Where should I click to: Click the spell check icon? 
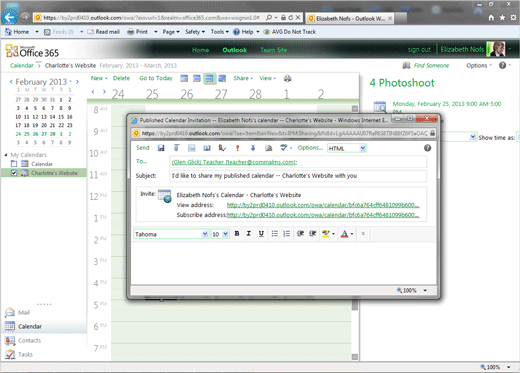click(x=283, y=148)
